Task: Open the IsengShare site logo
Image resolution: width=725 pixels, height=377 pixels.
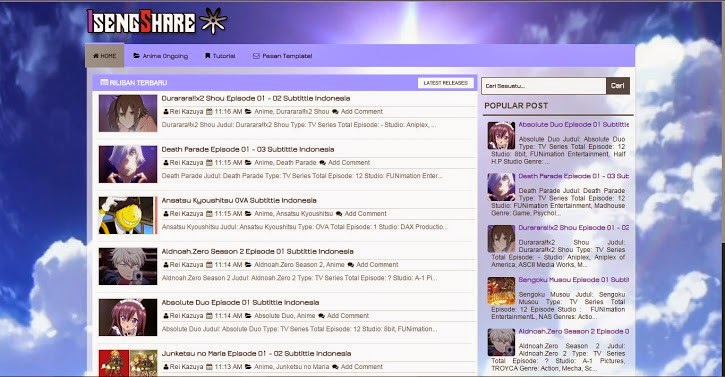Action: pyautogui.click(x=157, y=22)
